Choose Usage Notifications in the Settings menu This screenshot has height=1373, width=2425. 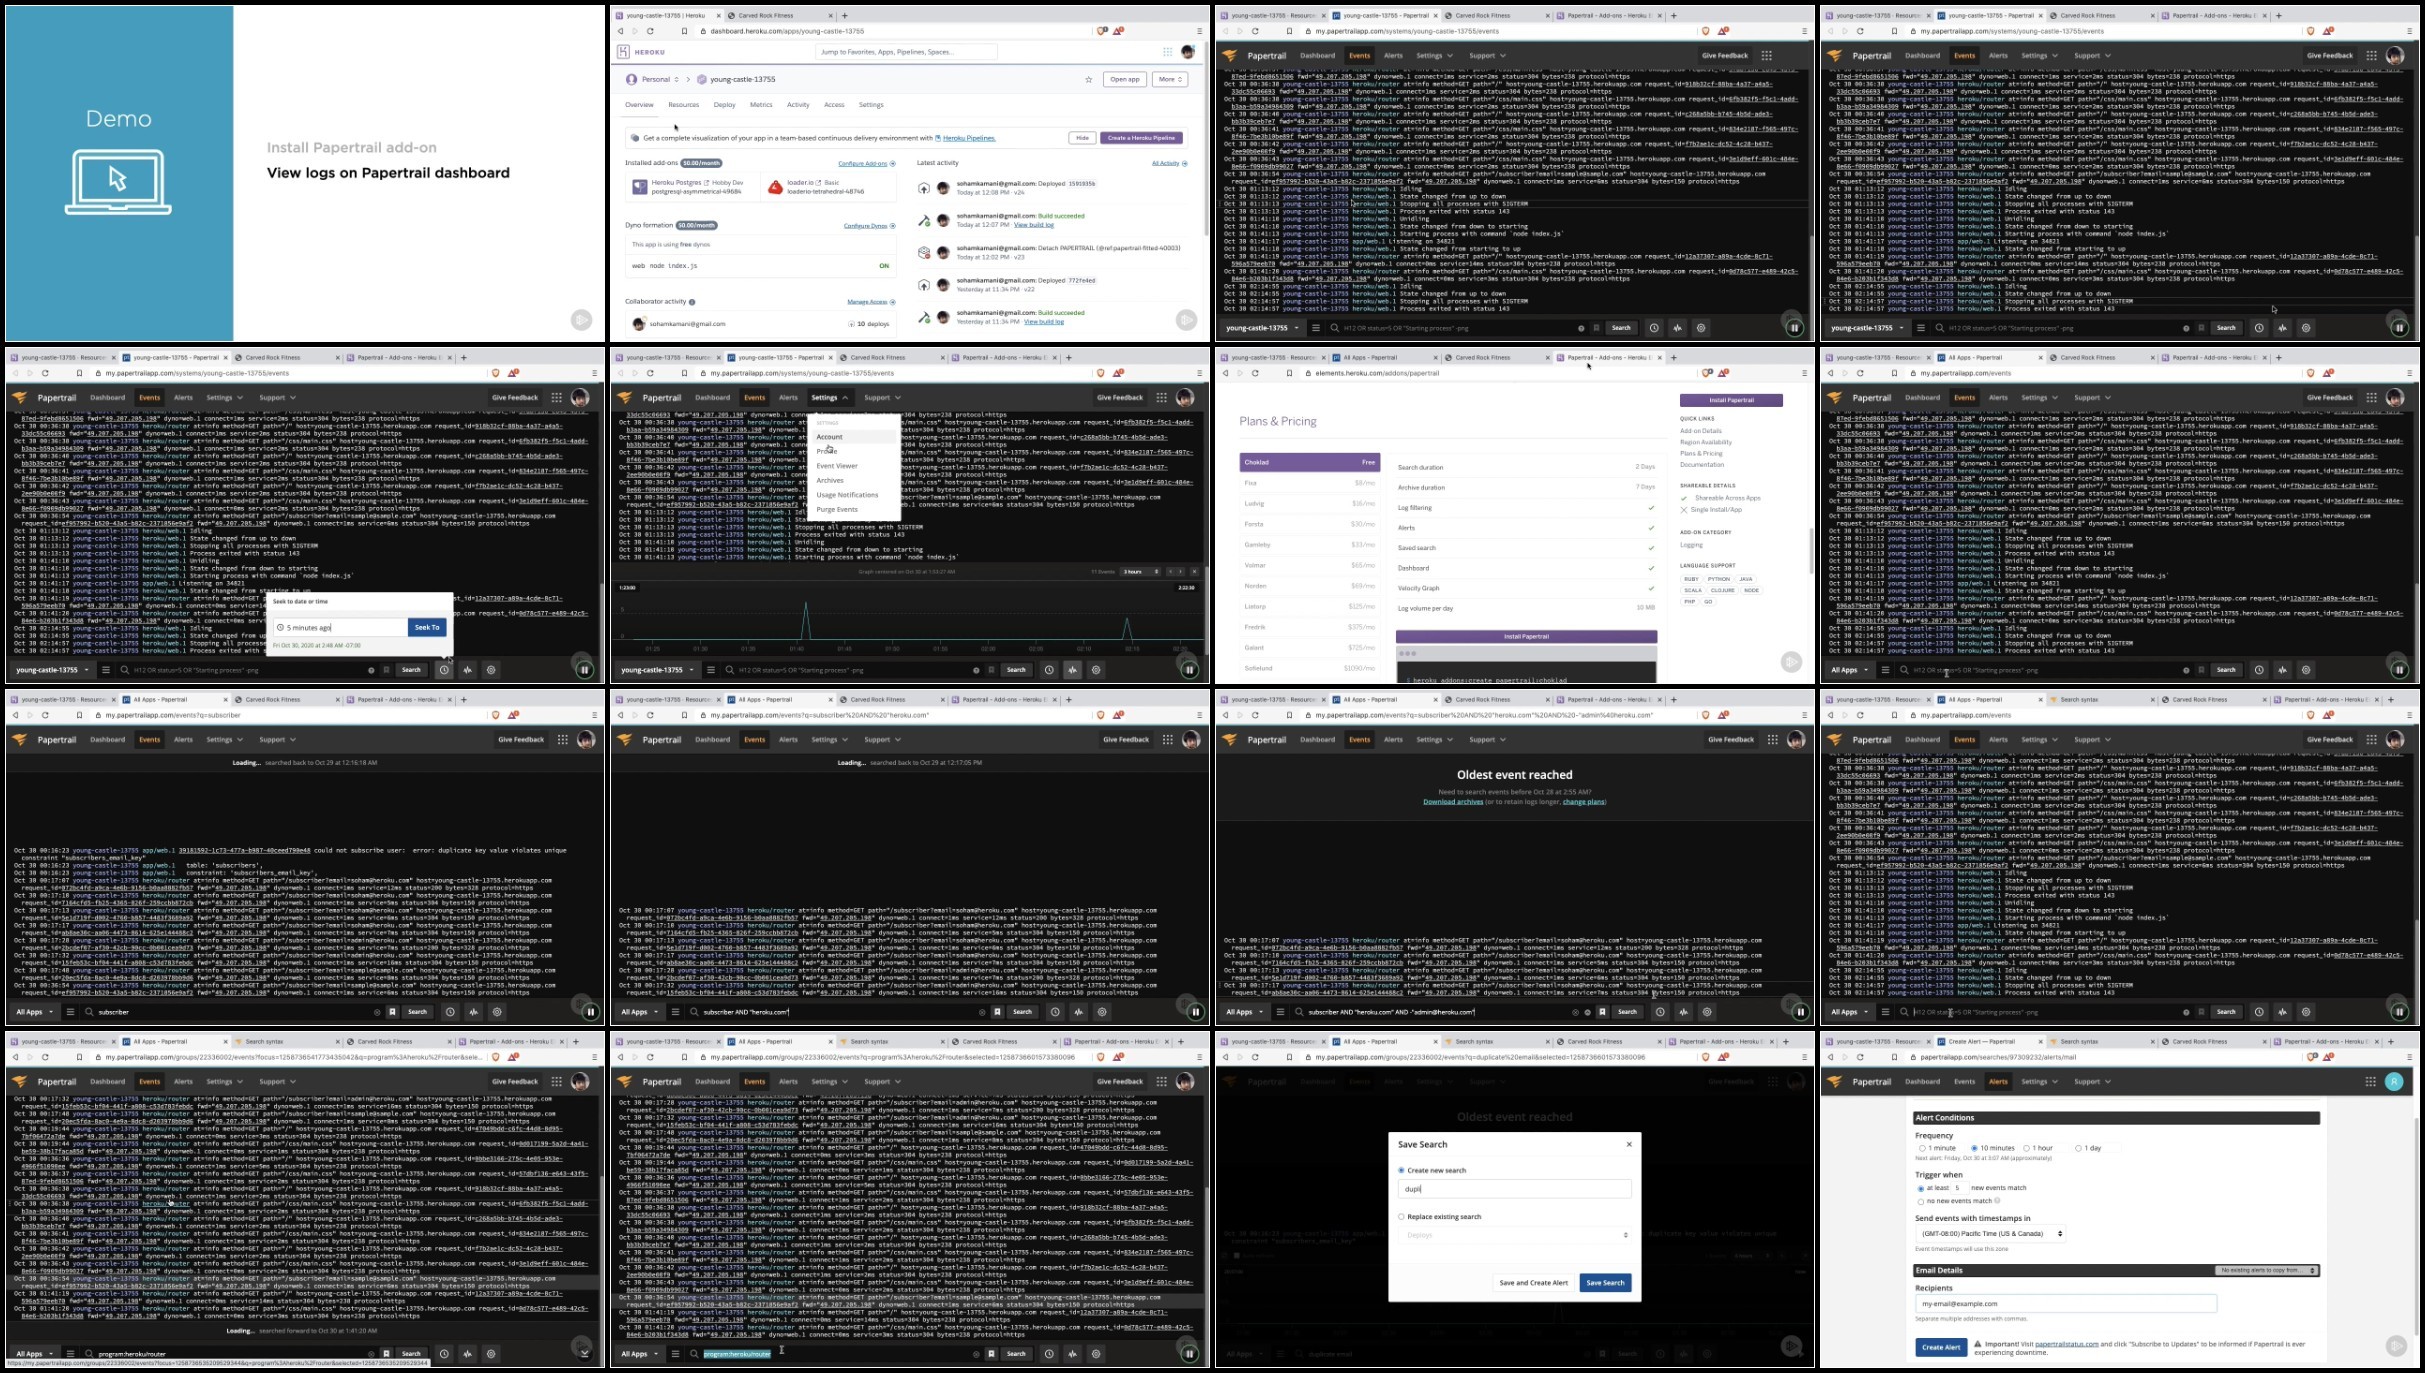pos(847,495)
